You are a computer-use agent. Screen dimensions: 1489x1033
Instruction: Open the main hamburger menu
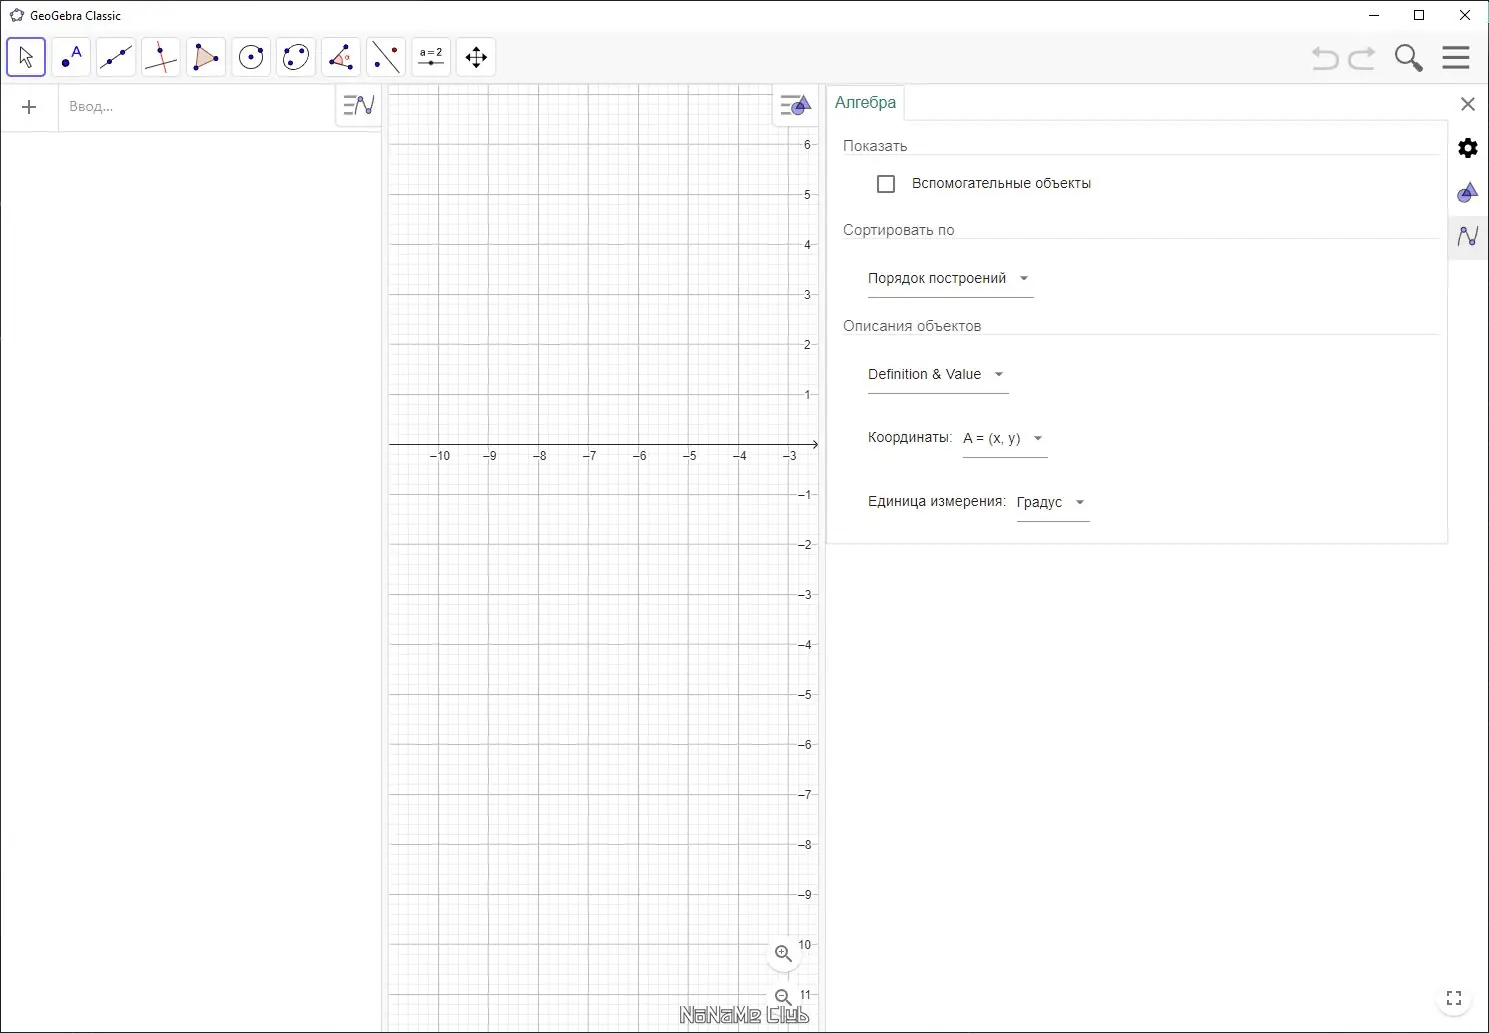tap(1456, 57)
